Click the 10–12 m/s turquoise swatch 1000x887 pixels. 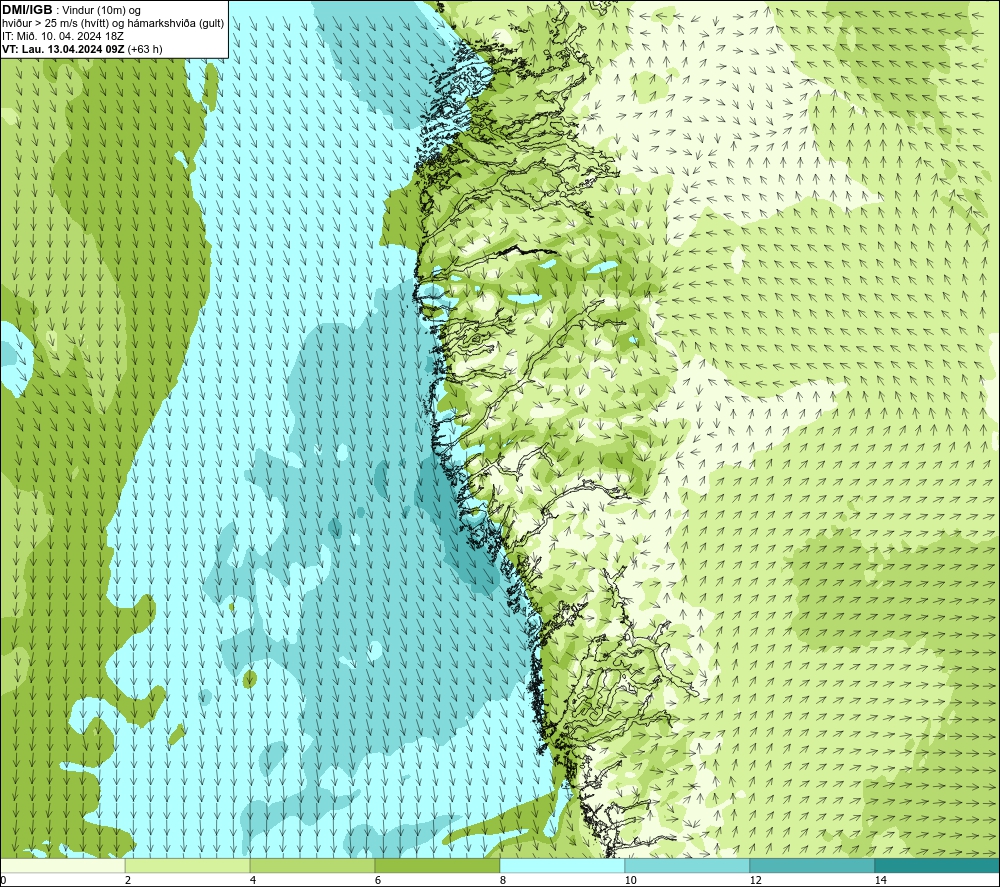tap(688, 866)
